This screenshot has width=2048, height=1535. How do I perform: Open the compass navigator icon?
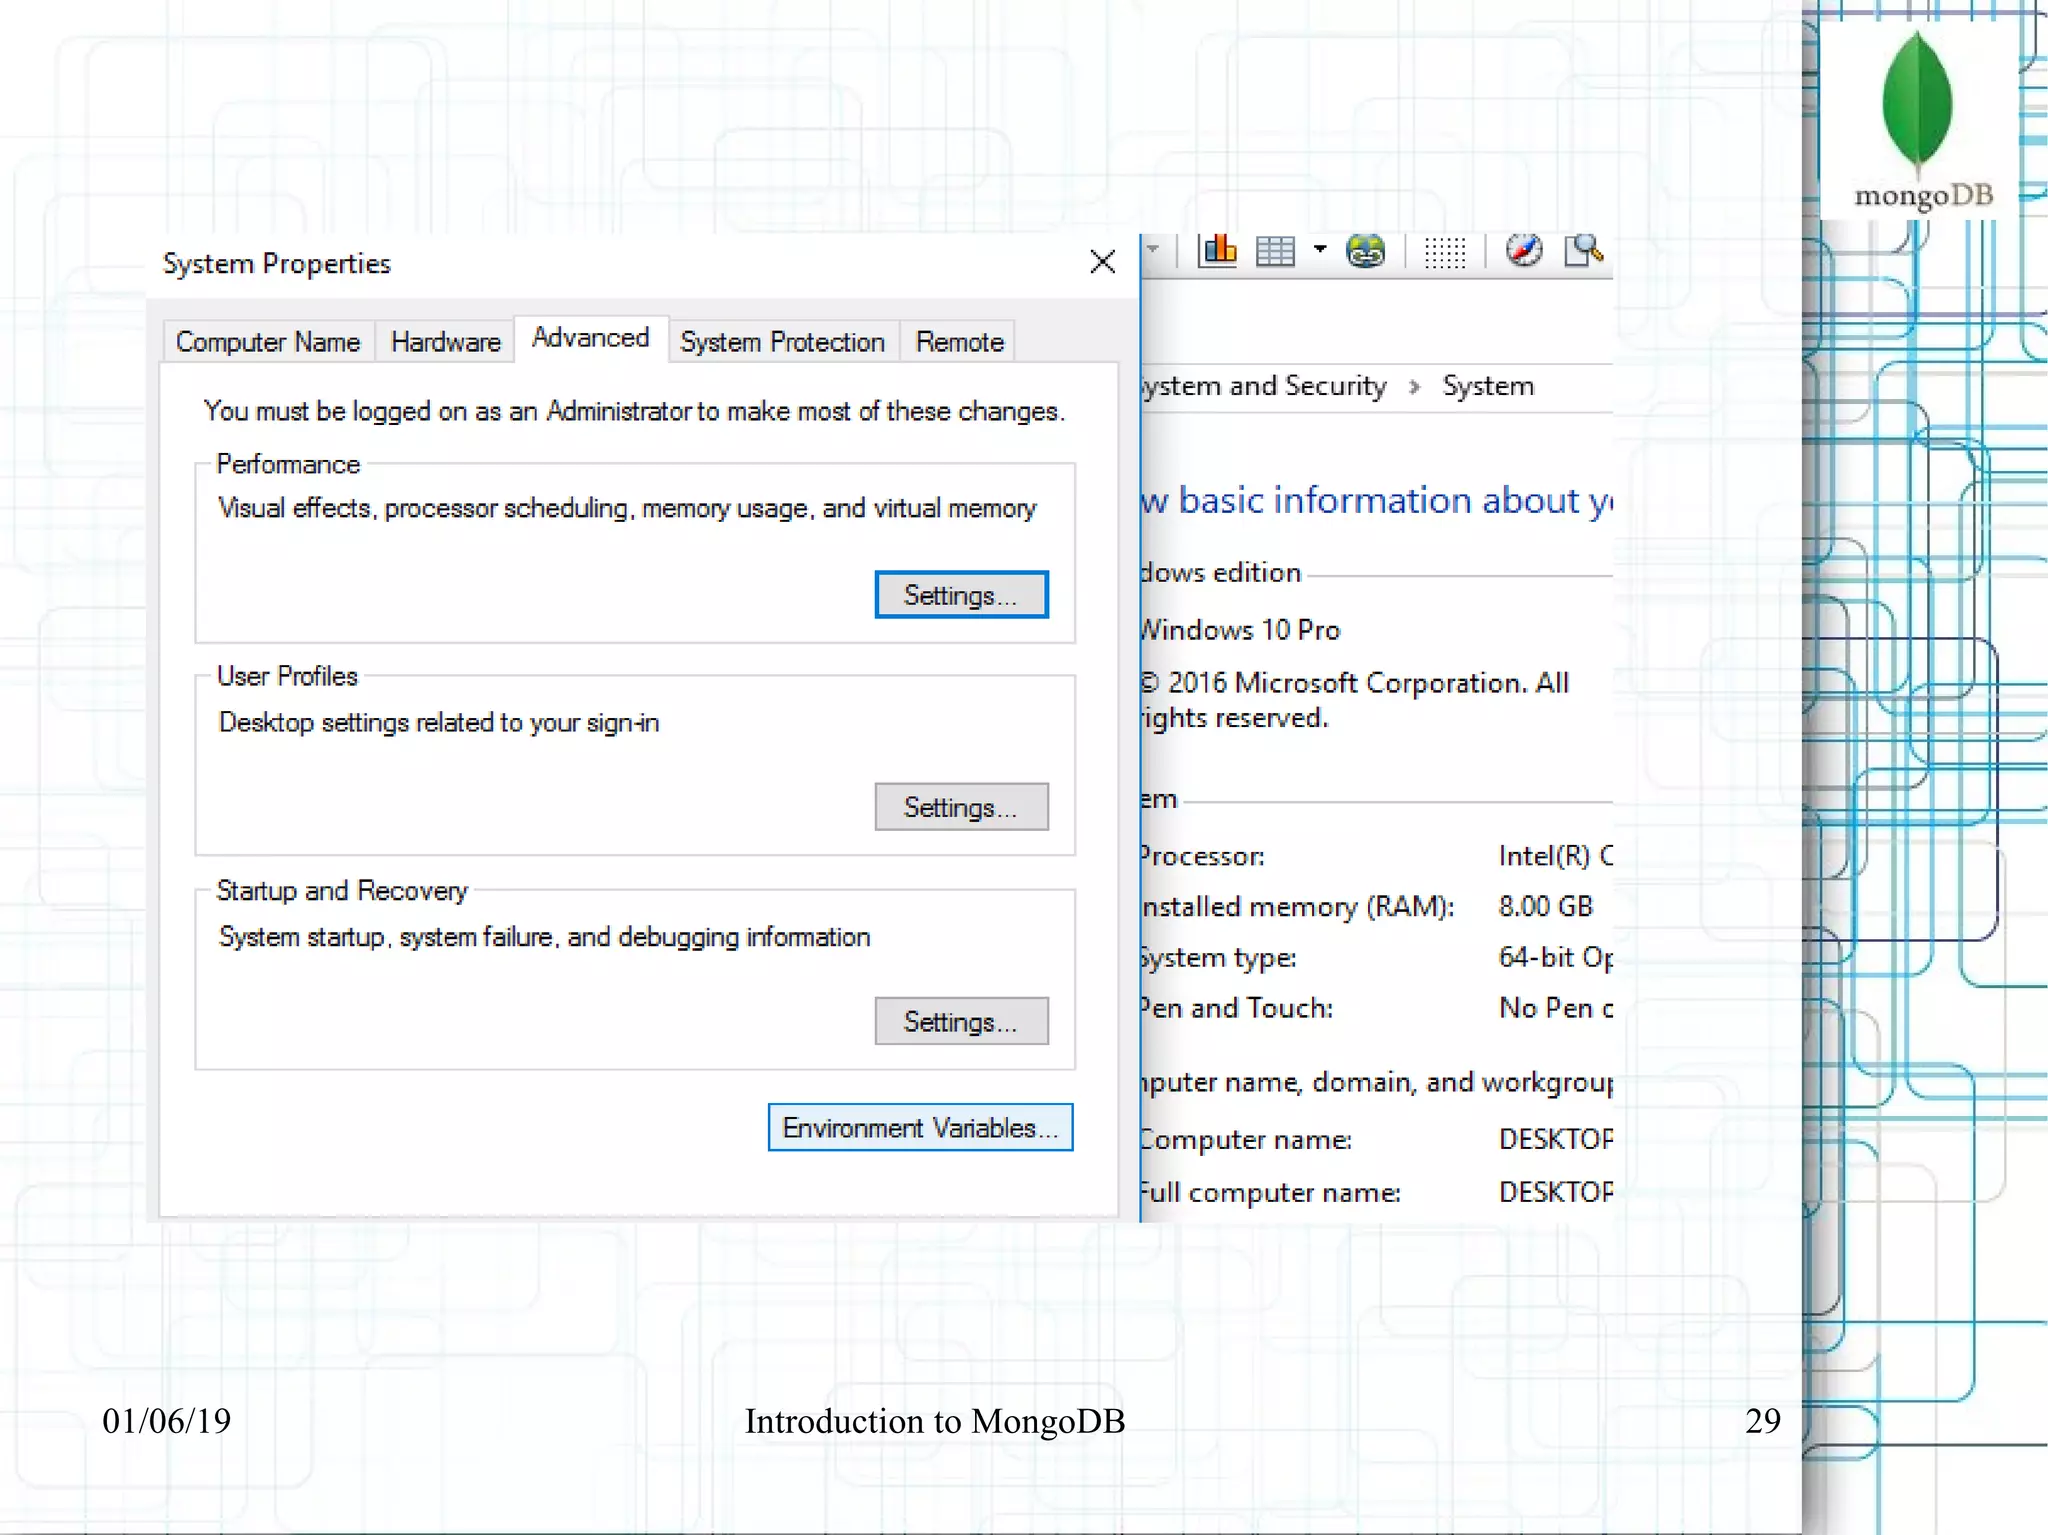(1523, 250)
